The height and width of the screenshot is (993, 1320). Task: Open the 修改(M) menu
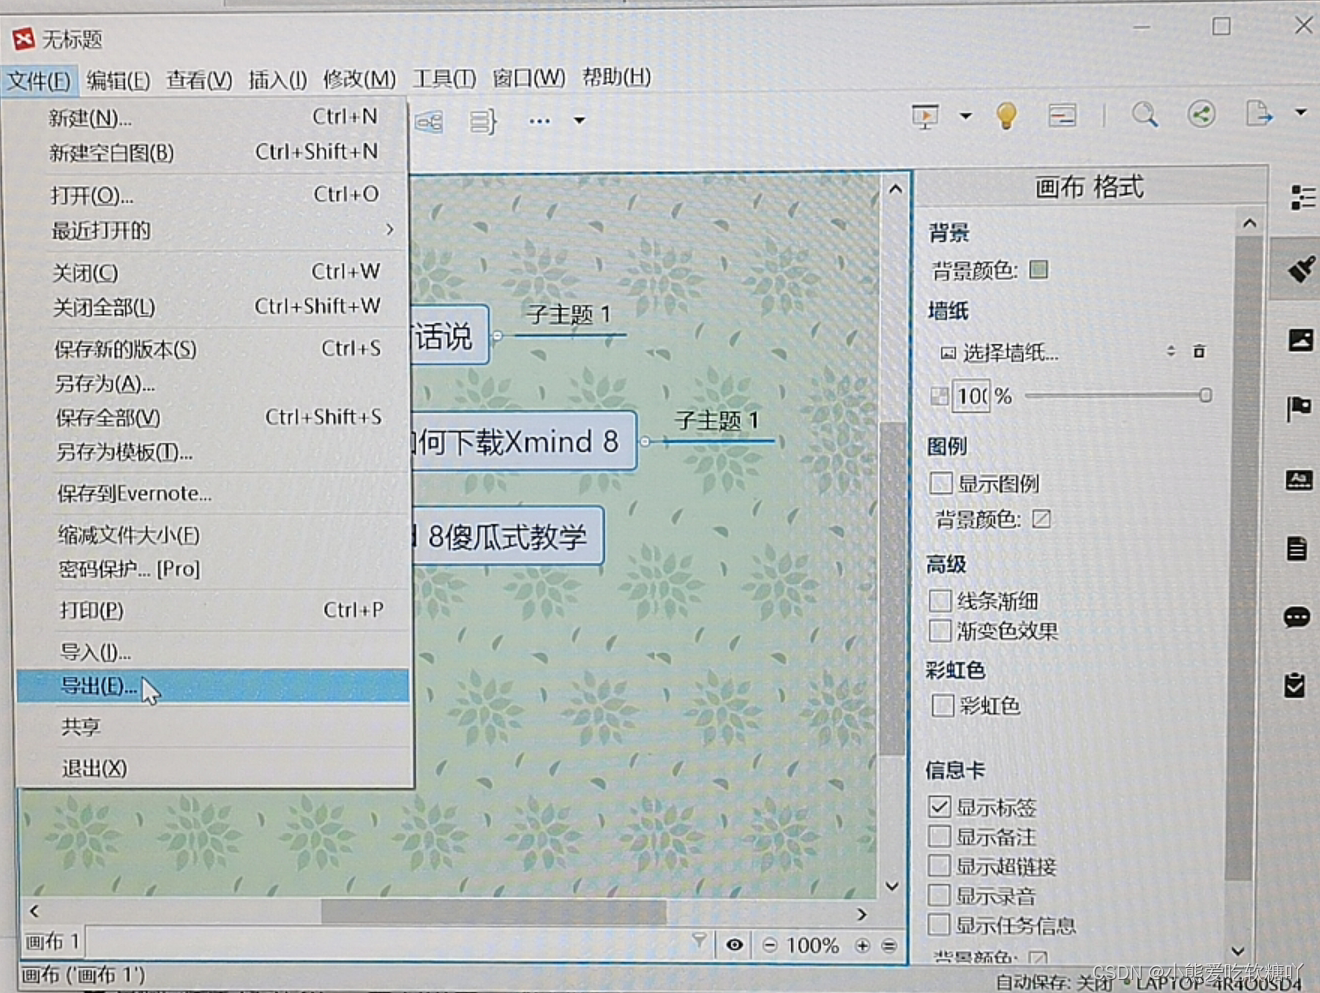(359, 79)
